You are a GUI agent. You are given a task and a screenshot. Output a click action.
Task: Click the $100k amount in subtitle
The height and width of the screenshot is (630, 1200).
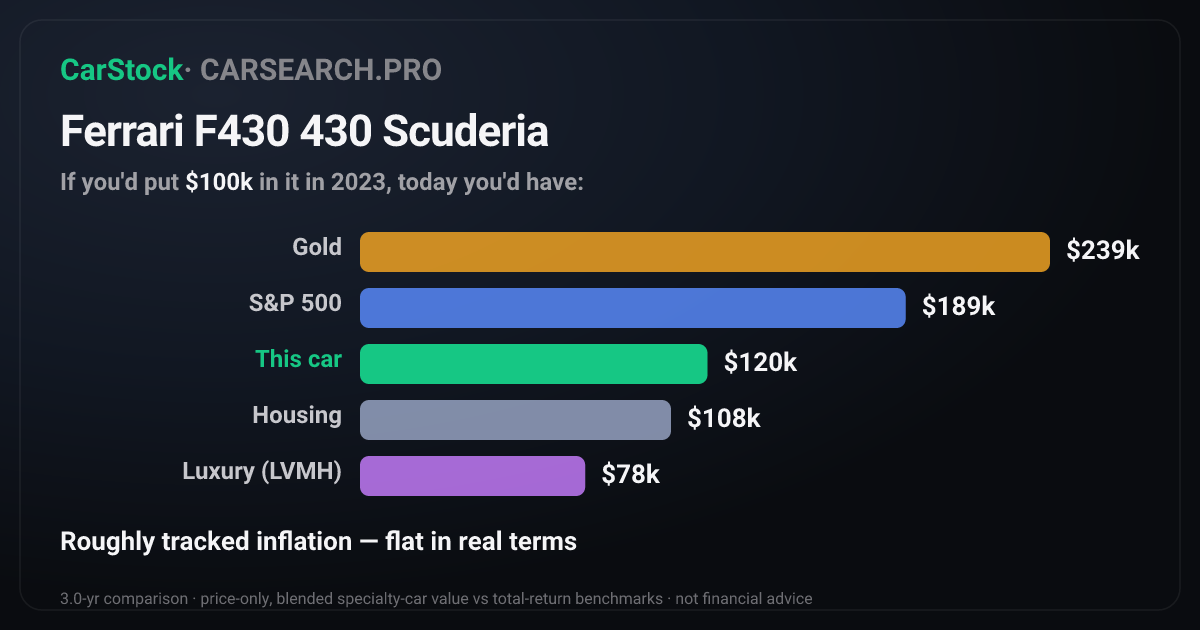tap(219, 184)
